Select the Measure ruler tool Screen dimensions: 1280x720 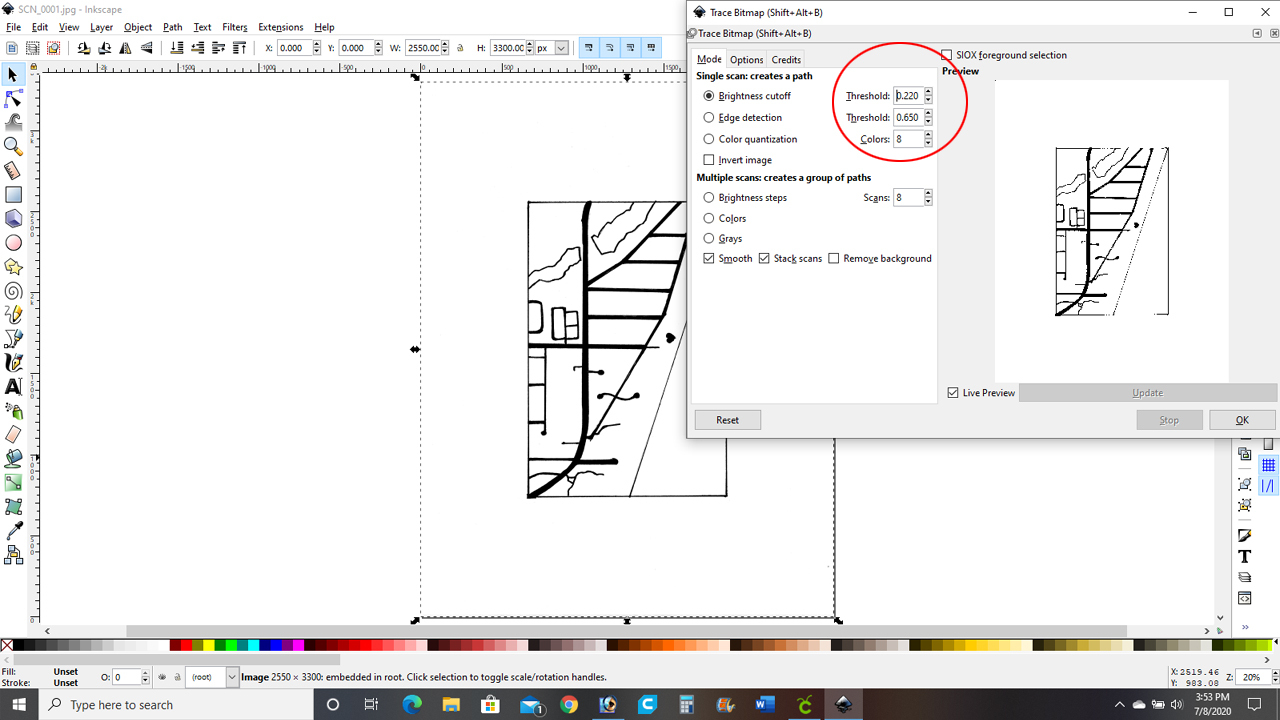(13, 171)
